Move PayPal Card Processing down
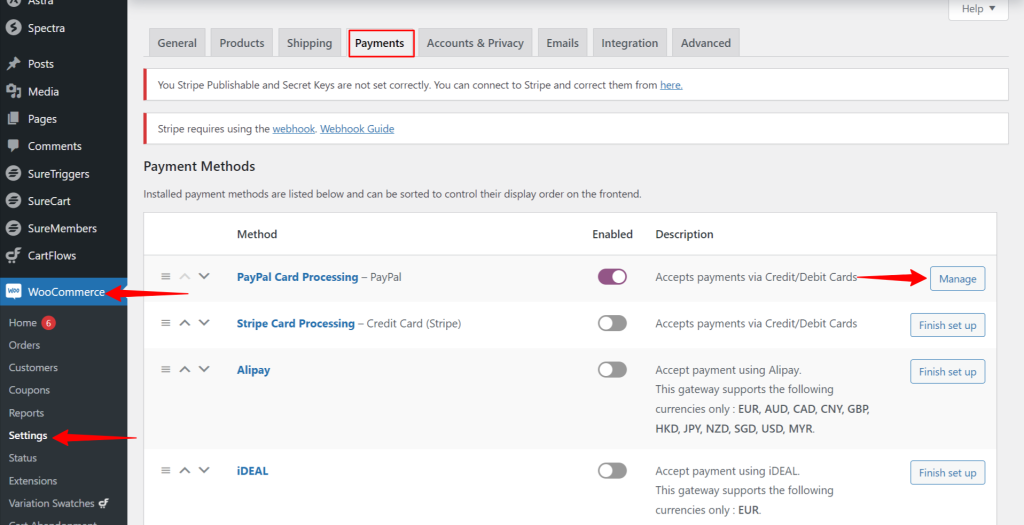 tap(204, 276)
